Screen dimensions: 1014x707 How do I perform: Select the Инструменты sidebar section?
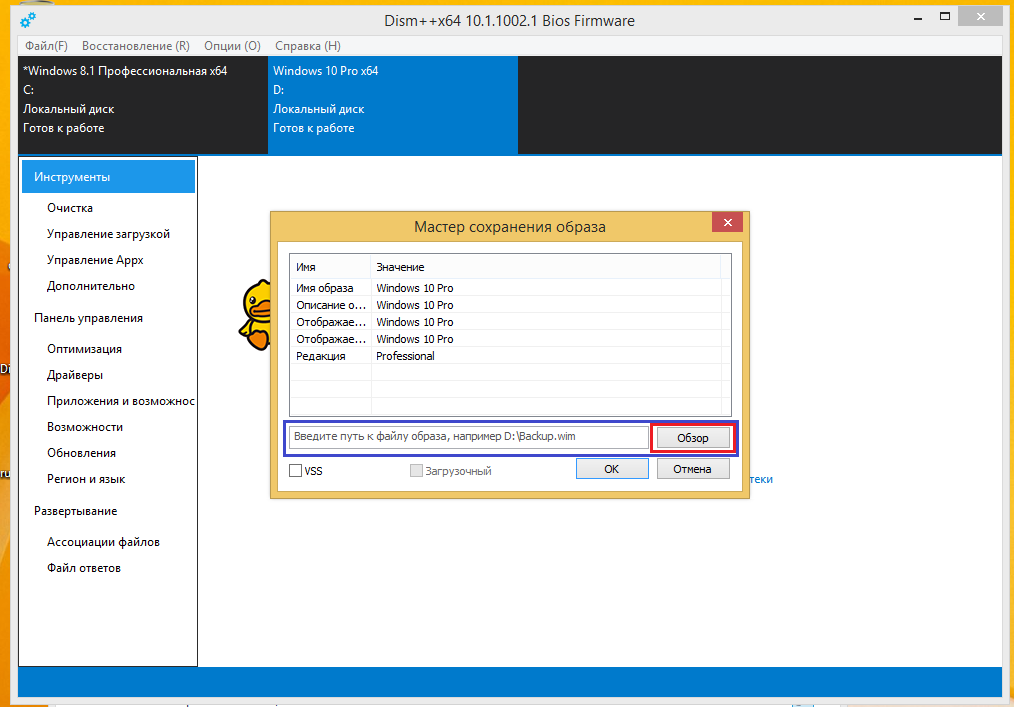point(108,177)
